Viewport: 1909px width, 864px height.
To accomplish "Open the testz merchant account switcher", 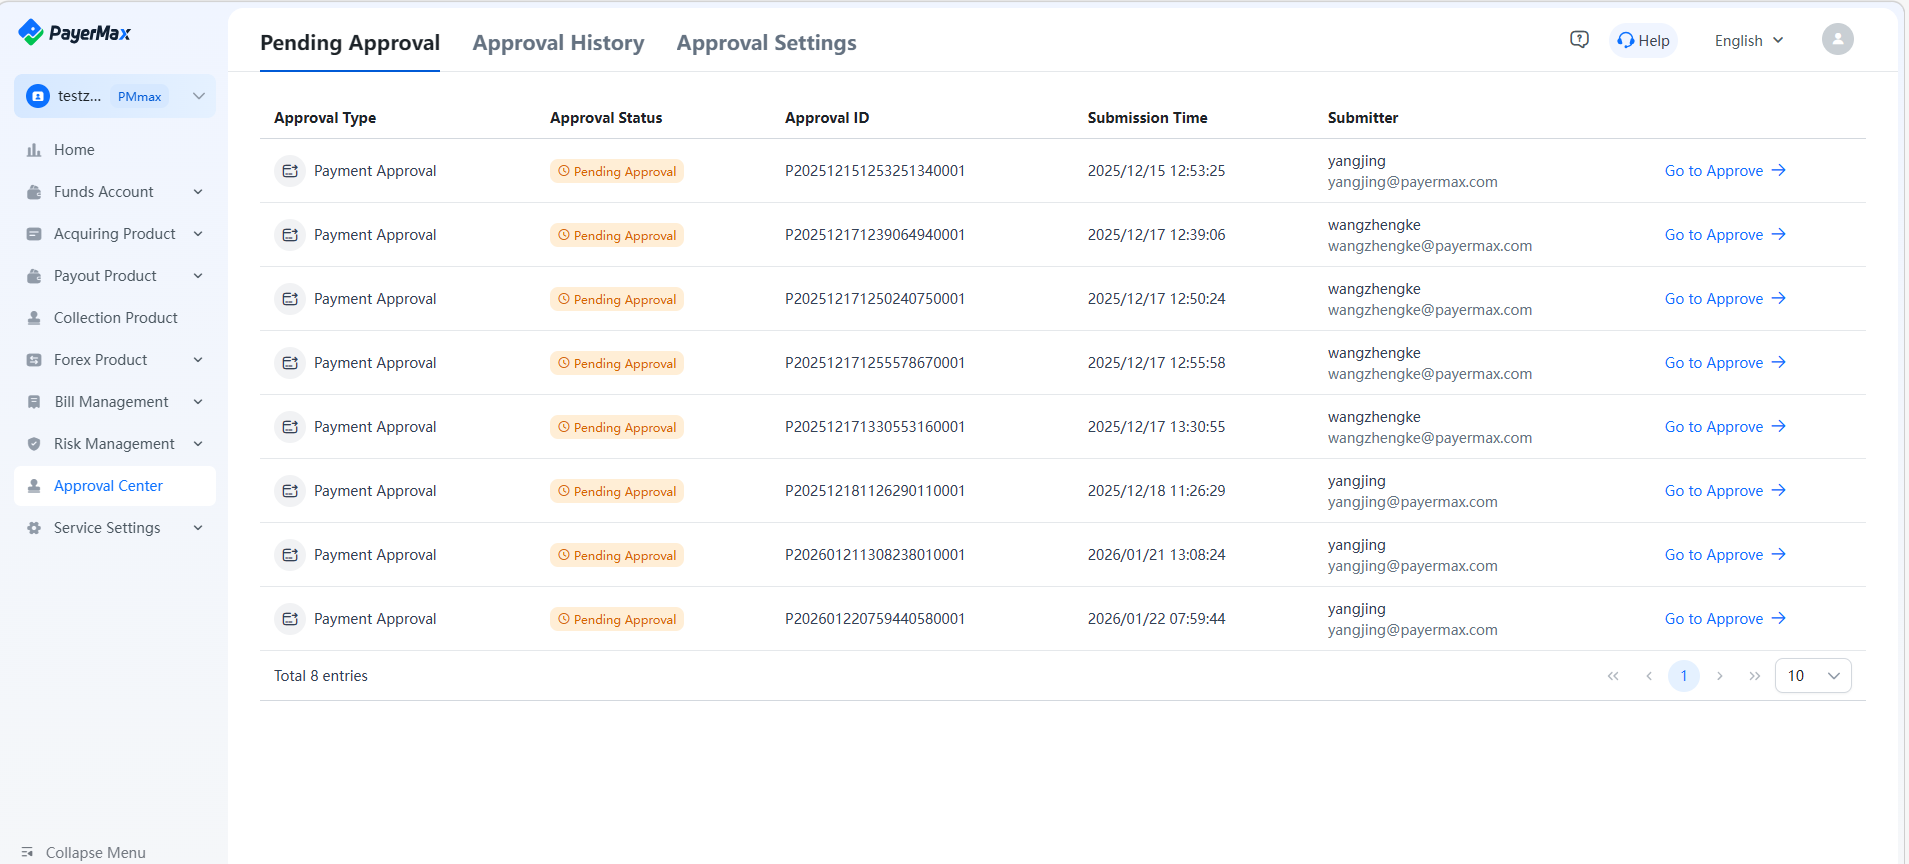I will click(115, 96).
